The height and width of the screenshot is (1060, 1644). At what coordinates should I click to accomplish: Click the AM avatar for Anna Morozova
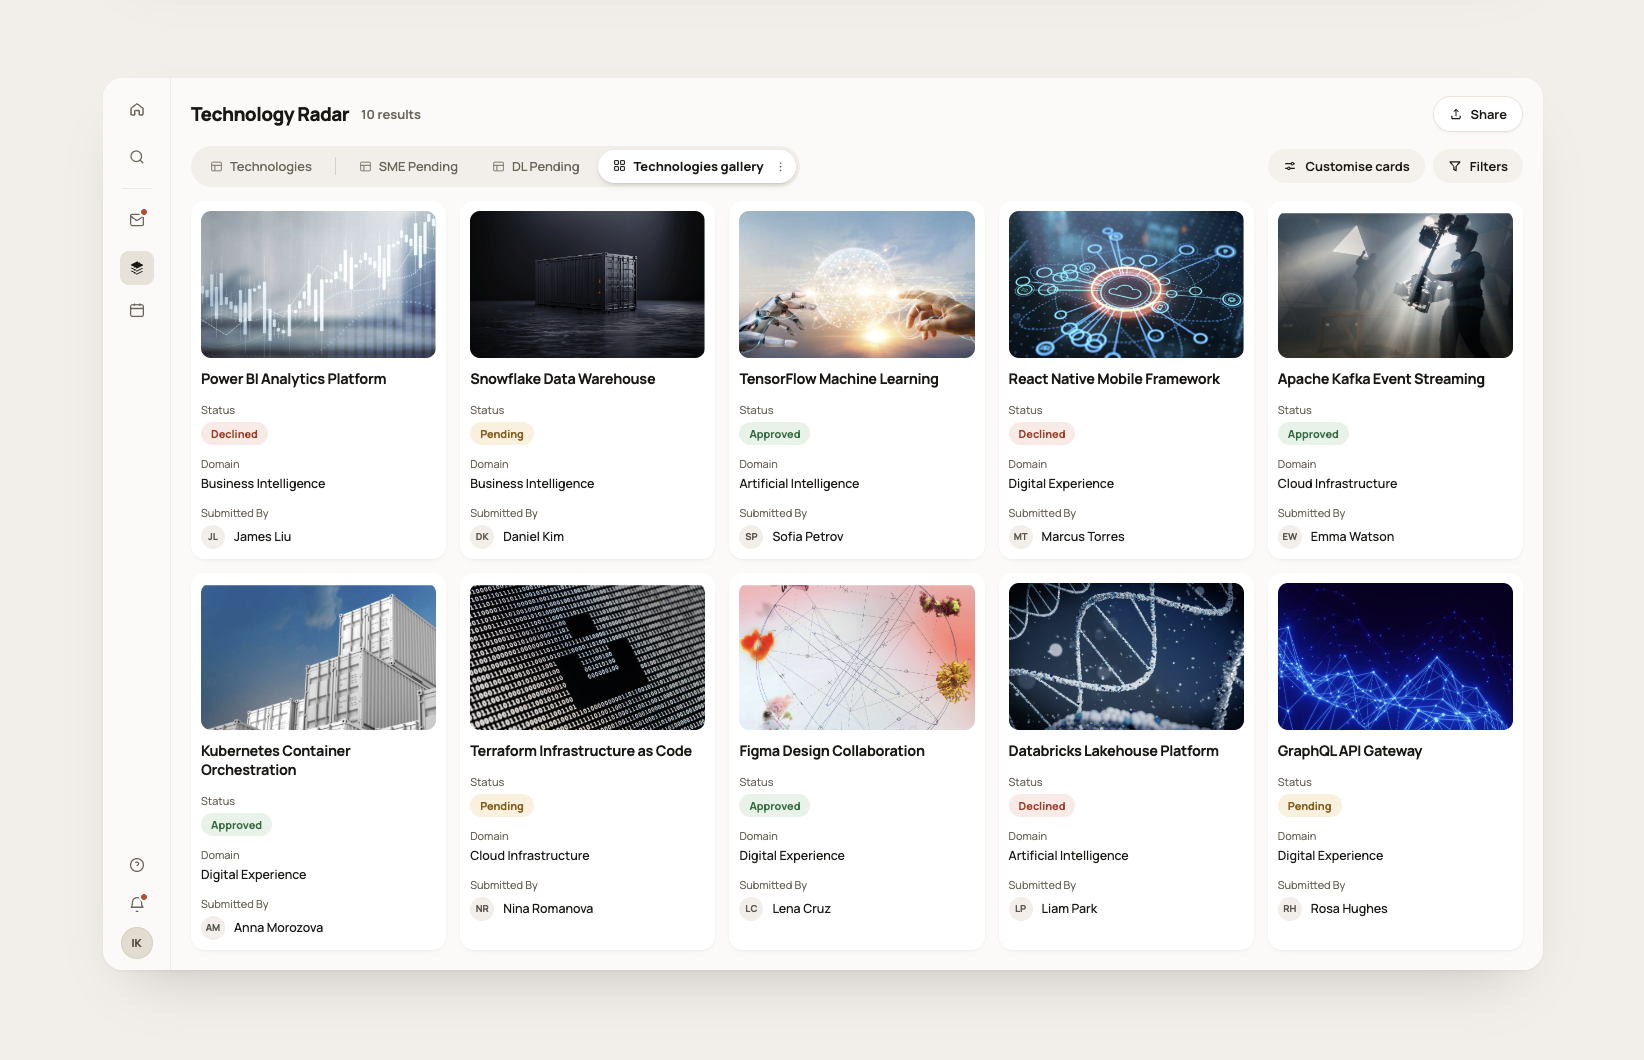[x=213, y=928]
